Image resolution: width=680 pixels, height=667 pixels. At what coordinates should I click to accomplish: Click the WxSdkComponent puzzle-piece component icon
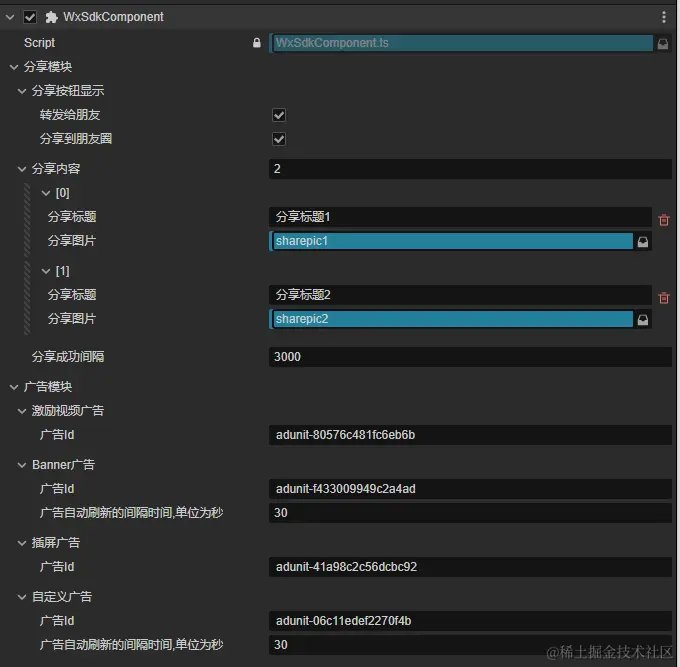click(51, 17)
